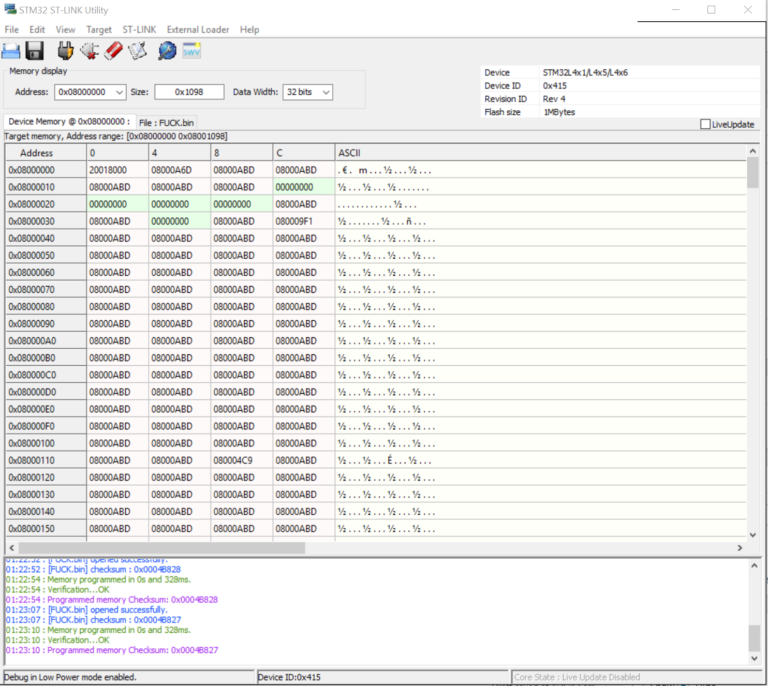
Task: Open the globe toolbar icon
Action: pyautogui.click(x=167, y=51)
